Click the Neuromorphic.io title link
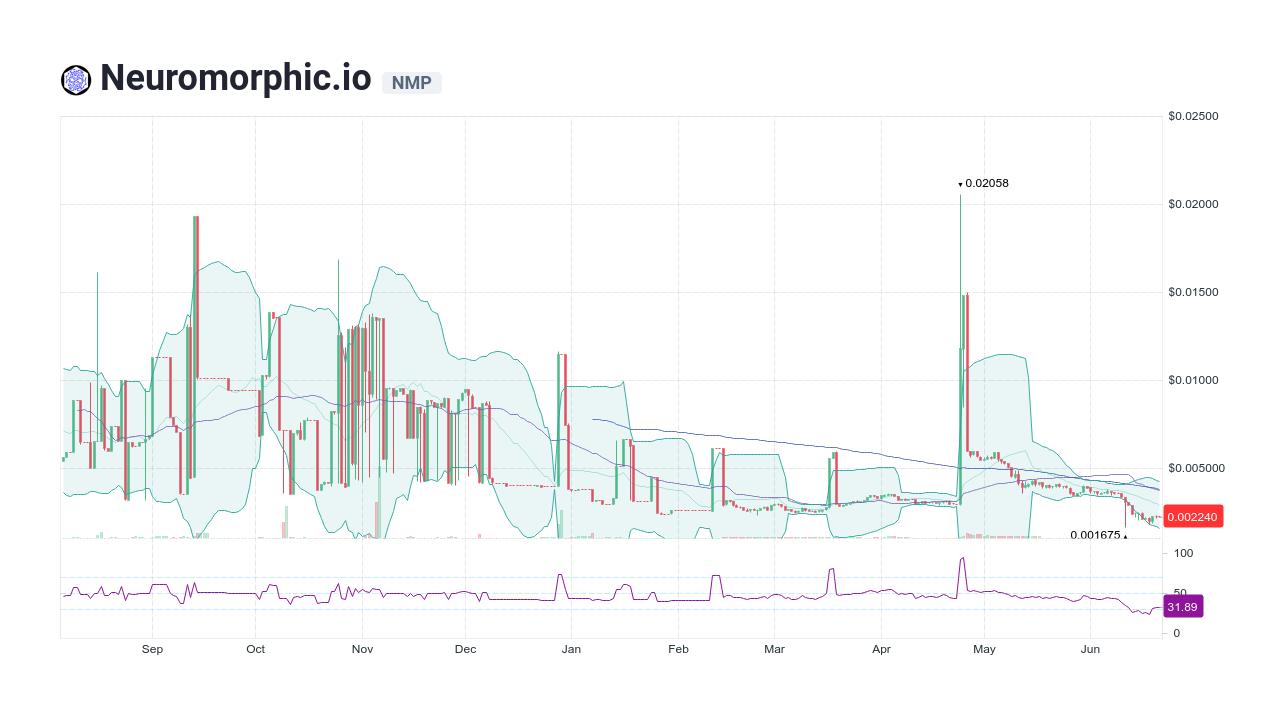The height and width of the screenshot is (720, 1280). point(235,77)
